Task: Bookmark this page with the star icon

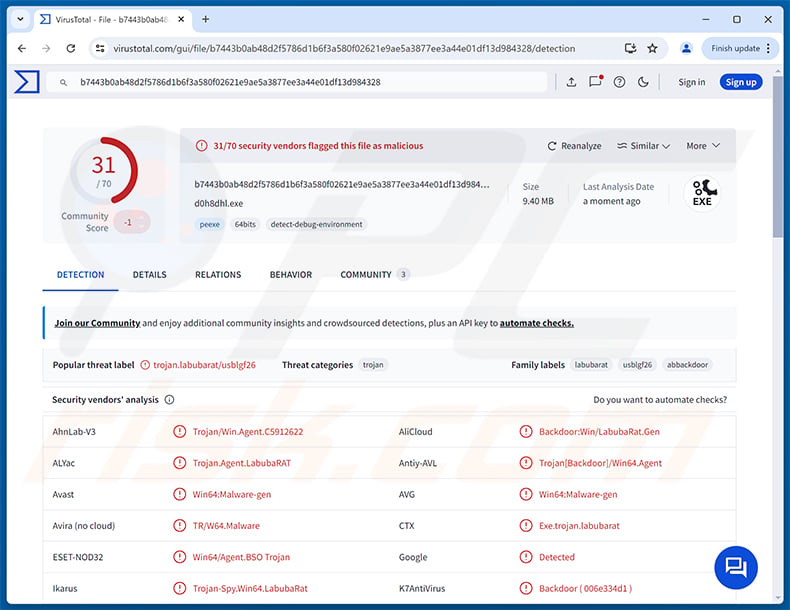Action: tap(652, 48)
